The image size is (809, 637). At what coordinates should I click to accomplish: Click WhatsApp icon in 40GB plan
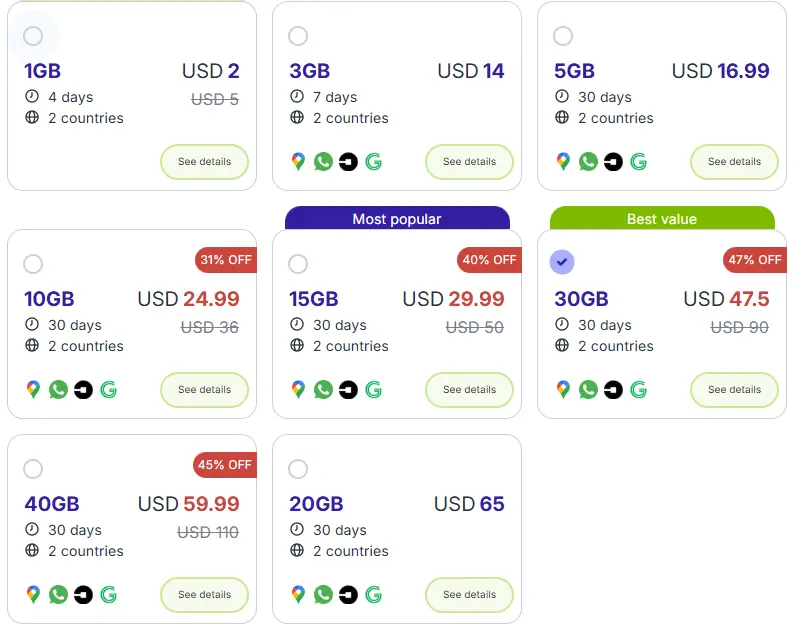point(58,594)
